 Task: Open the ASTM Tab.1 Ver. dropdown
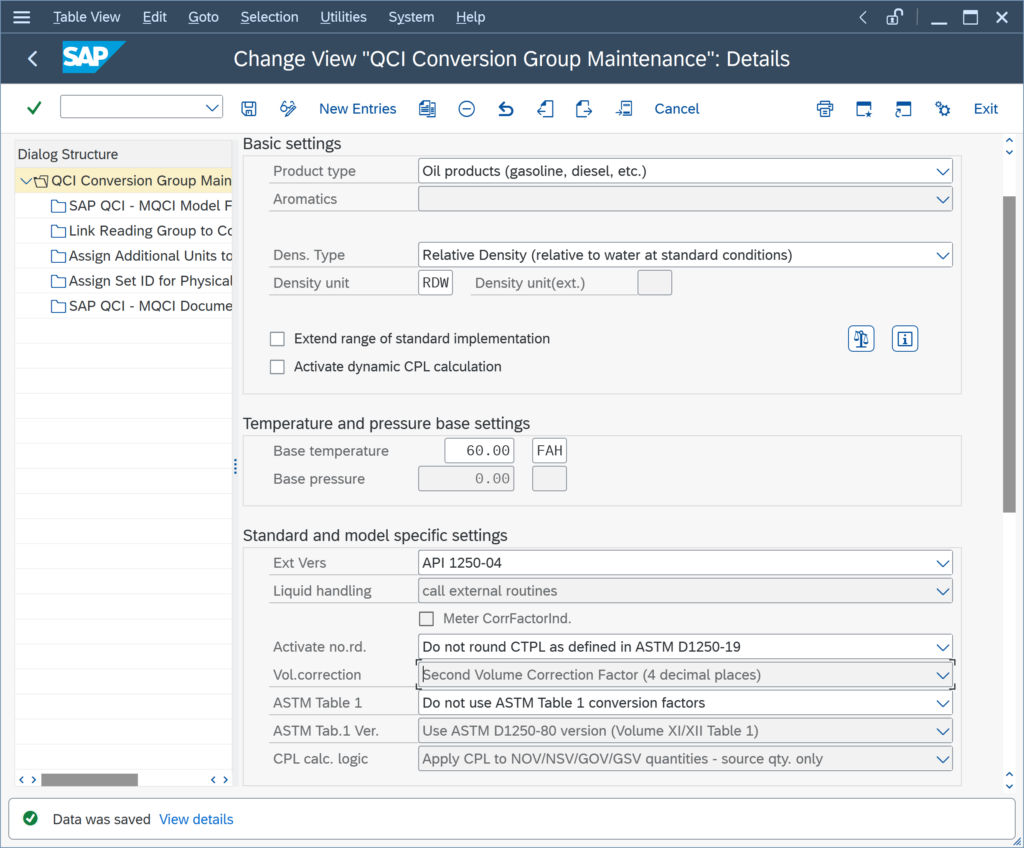(942, 731)
